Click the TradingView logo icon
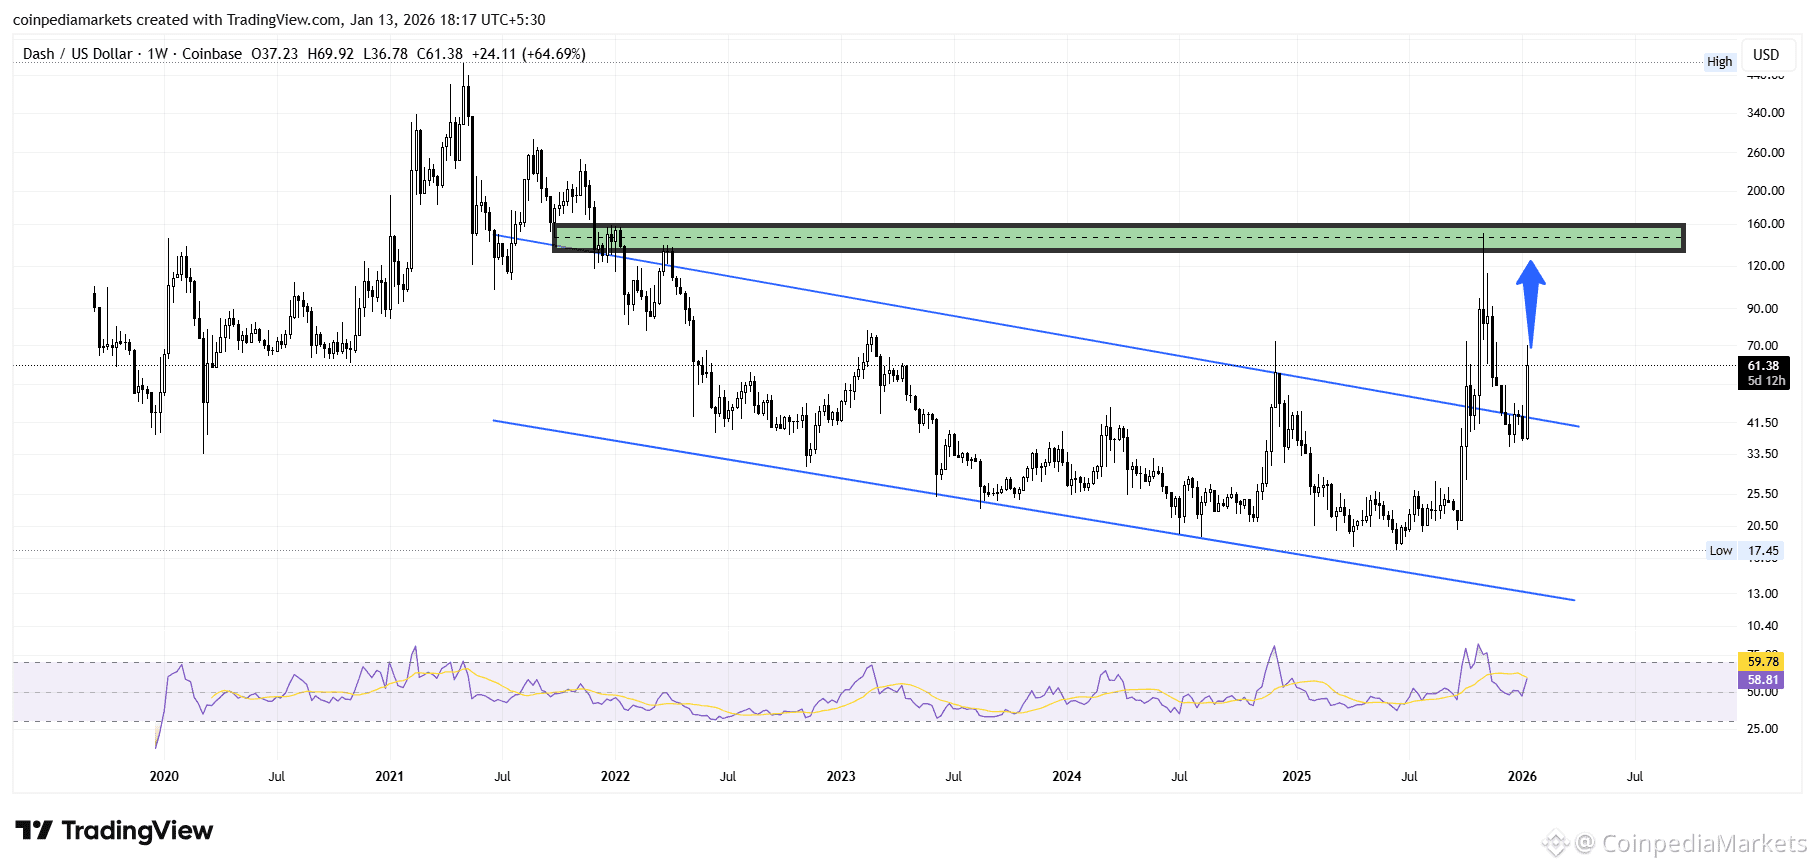 [34, 830]
